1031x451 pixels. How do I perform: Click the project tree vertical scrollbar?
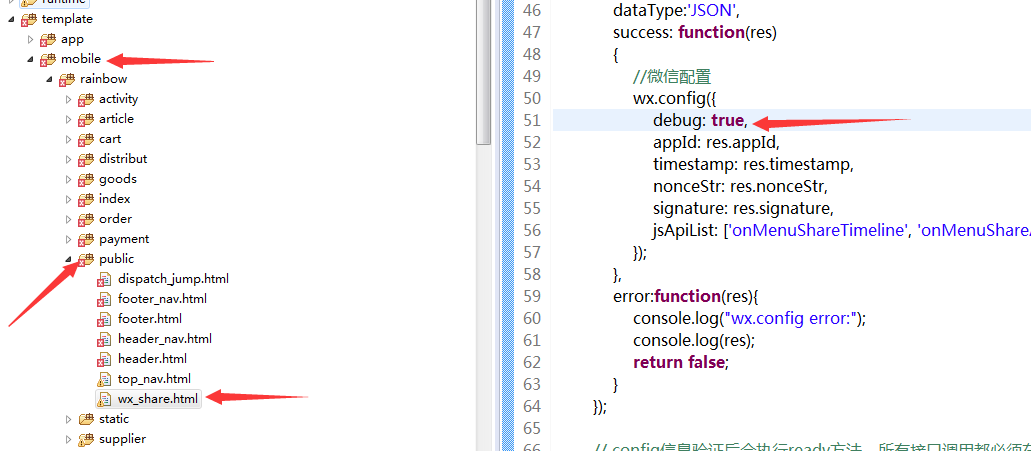[484, 70]
